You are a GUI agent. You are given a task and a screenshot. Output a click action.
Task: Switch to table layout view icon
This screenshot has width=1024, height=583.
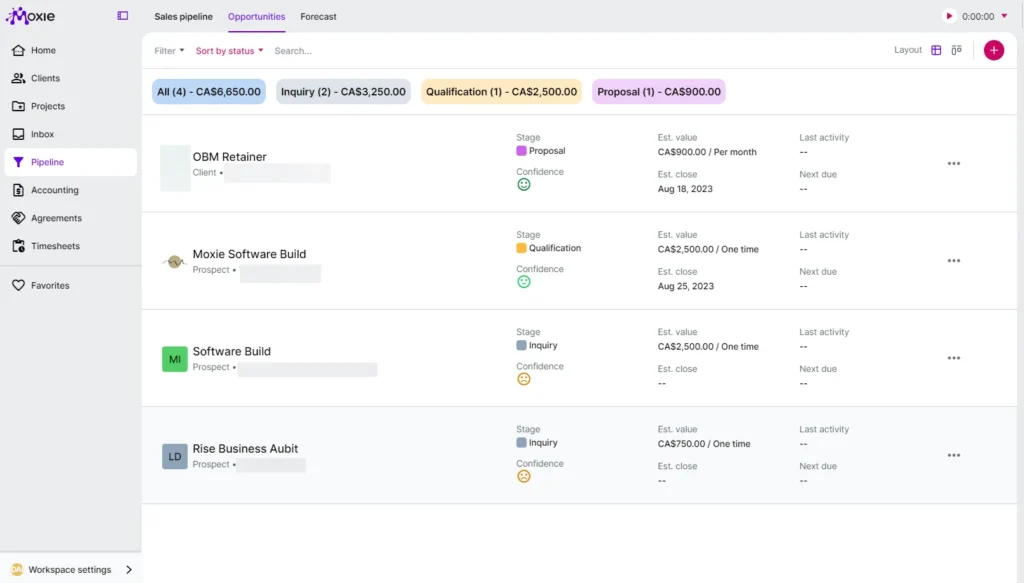tap(936, 50)
